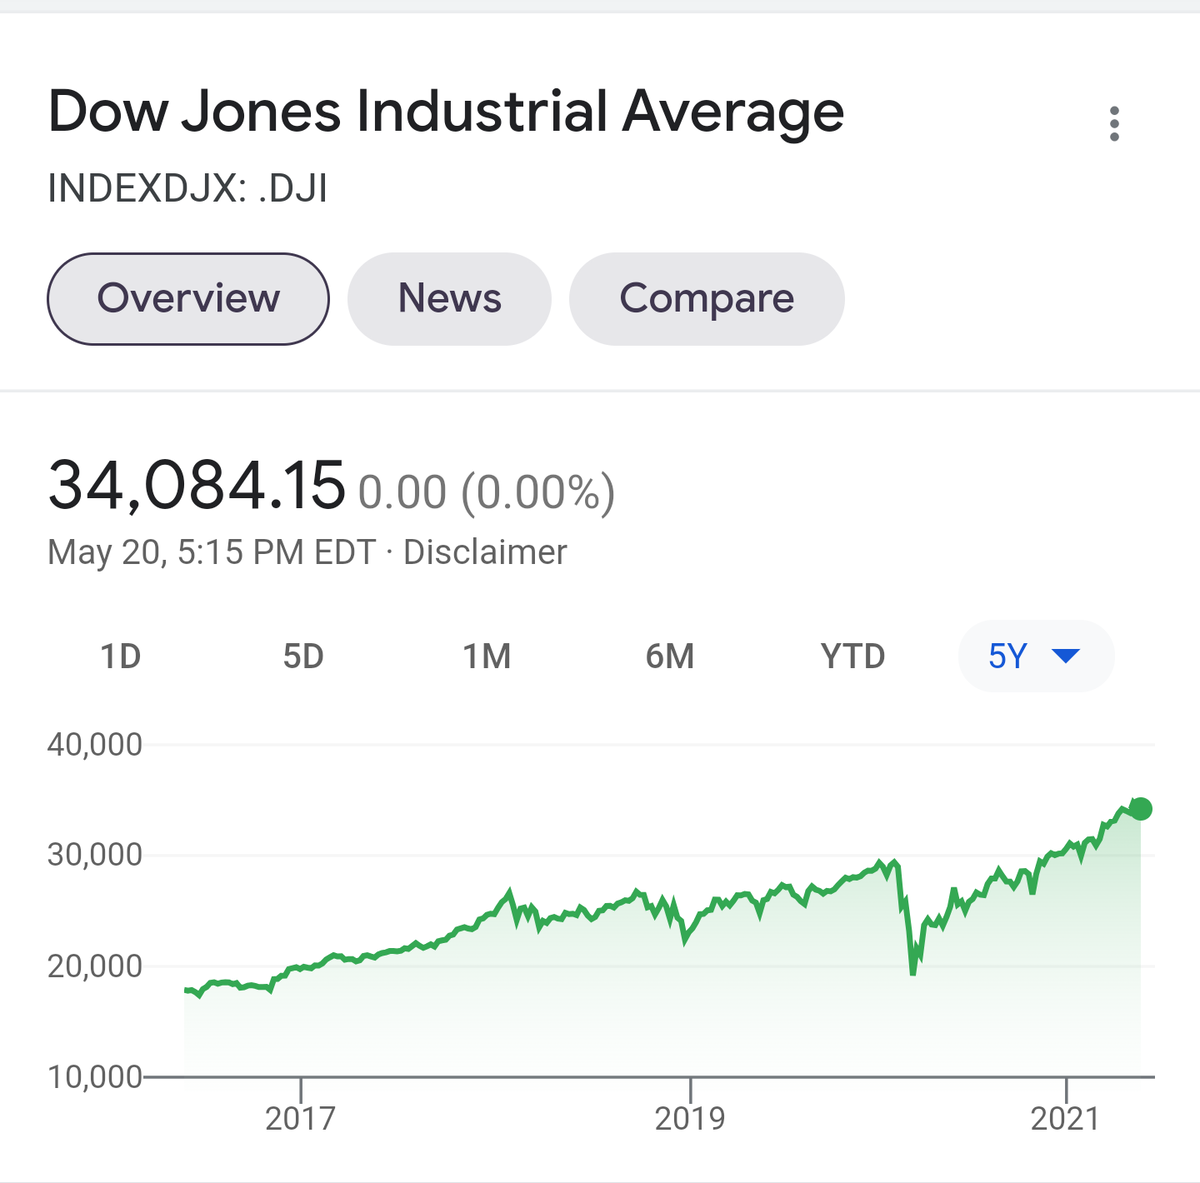1200x1183 pixels.
Task: Click the 2021 axis marker
Action: tap(1065, 1117)
